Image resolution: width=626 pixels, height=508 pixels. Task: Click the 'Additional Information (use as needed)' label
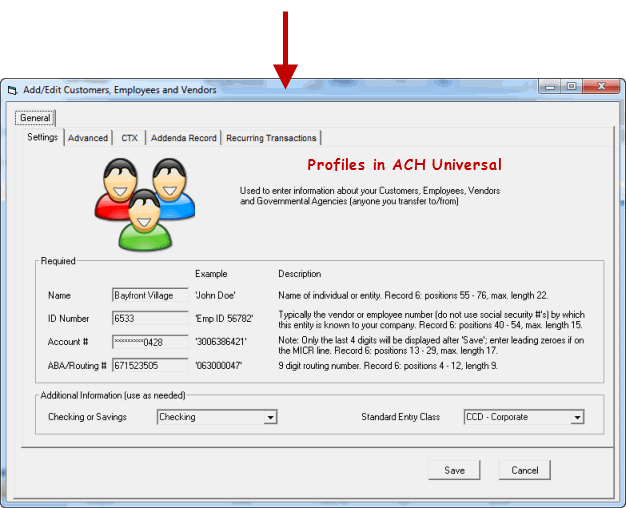click(113, 395)
